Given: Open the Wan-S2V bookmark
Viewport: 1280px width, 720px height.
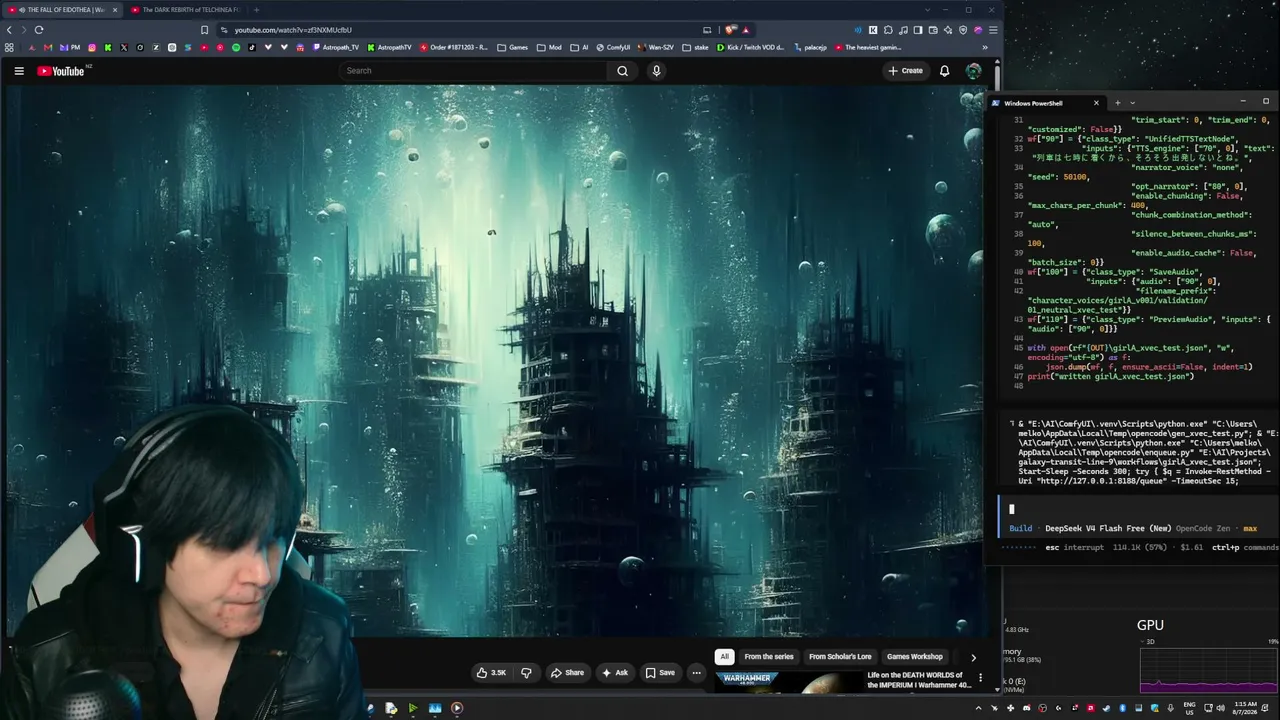Looking at the screenshot, I should pos(655,47).
